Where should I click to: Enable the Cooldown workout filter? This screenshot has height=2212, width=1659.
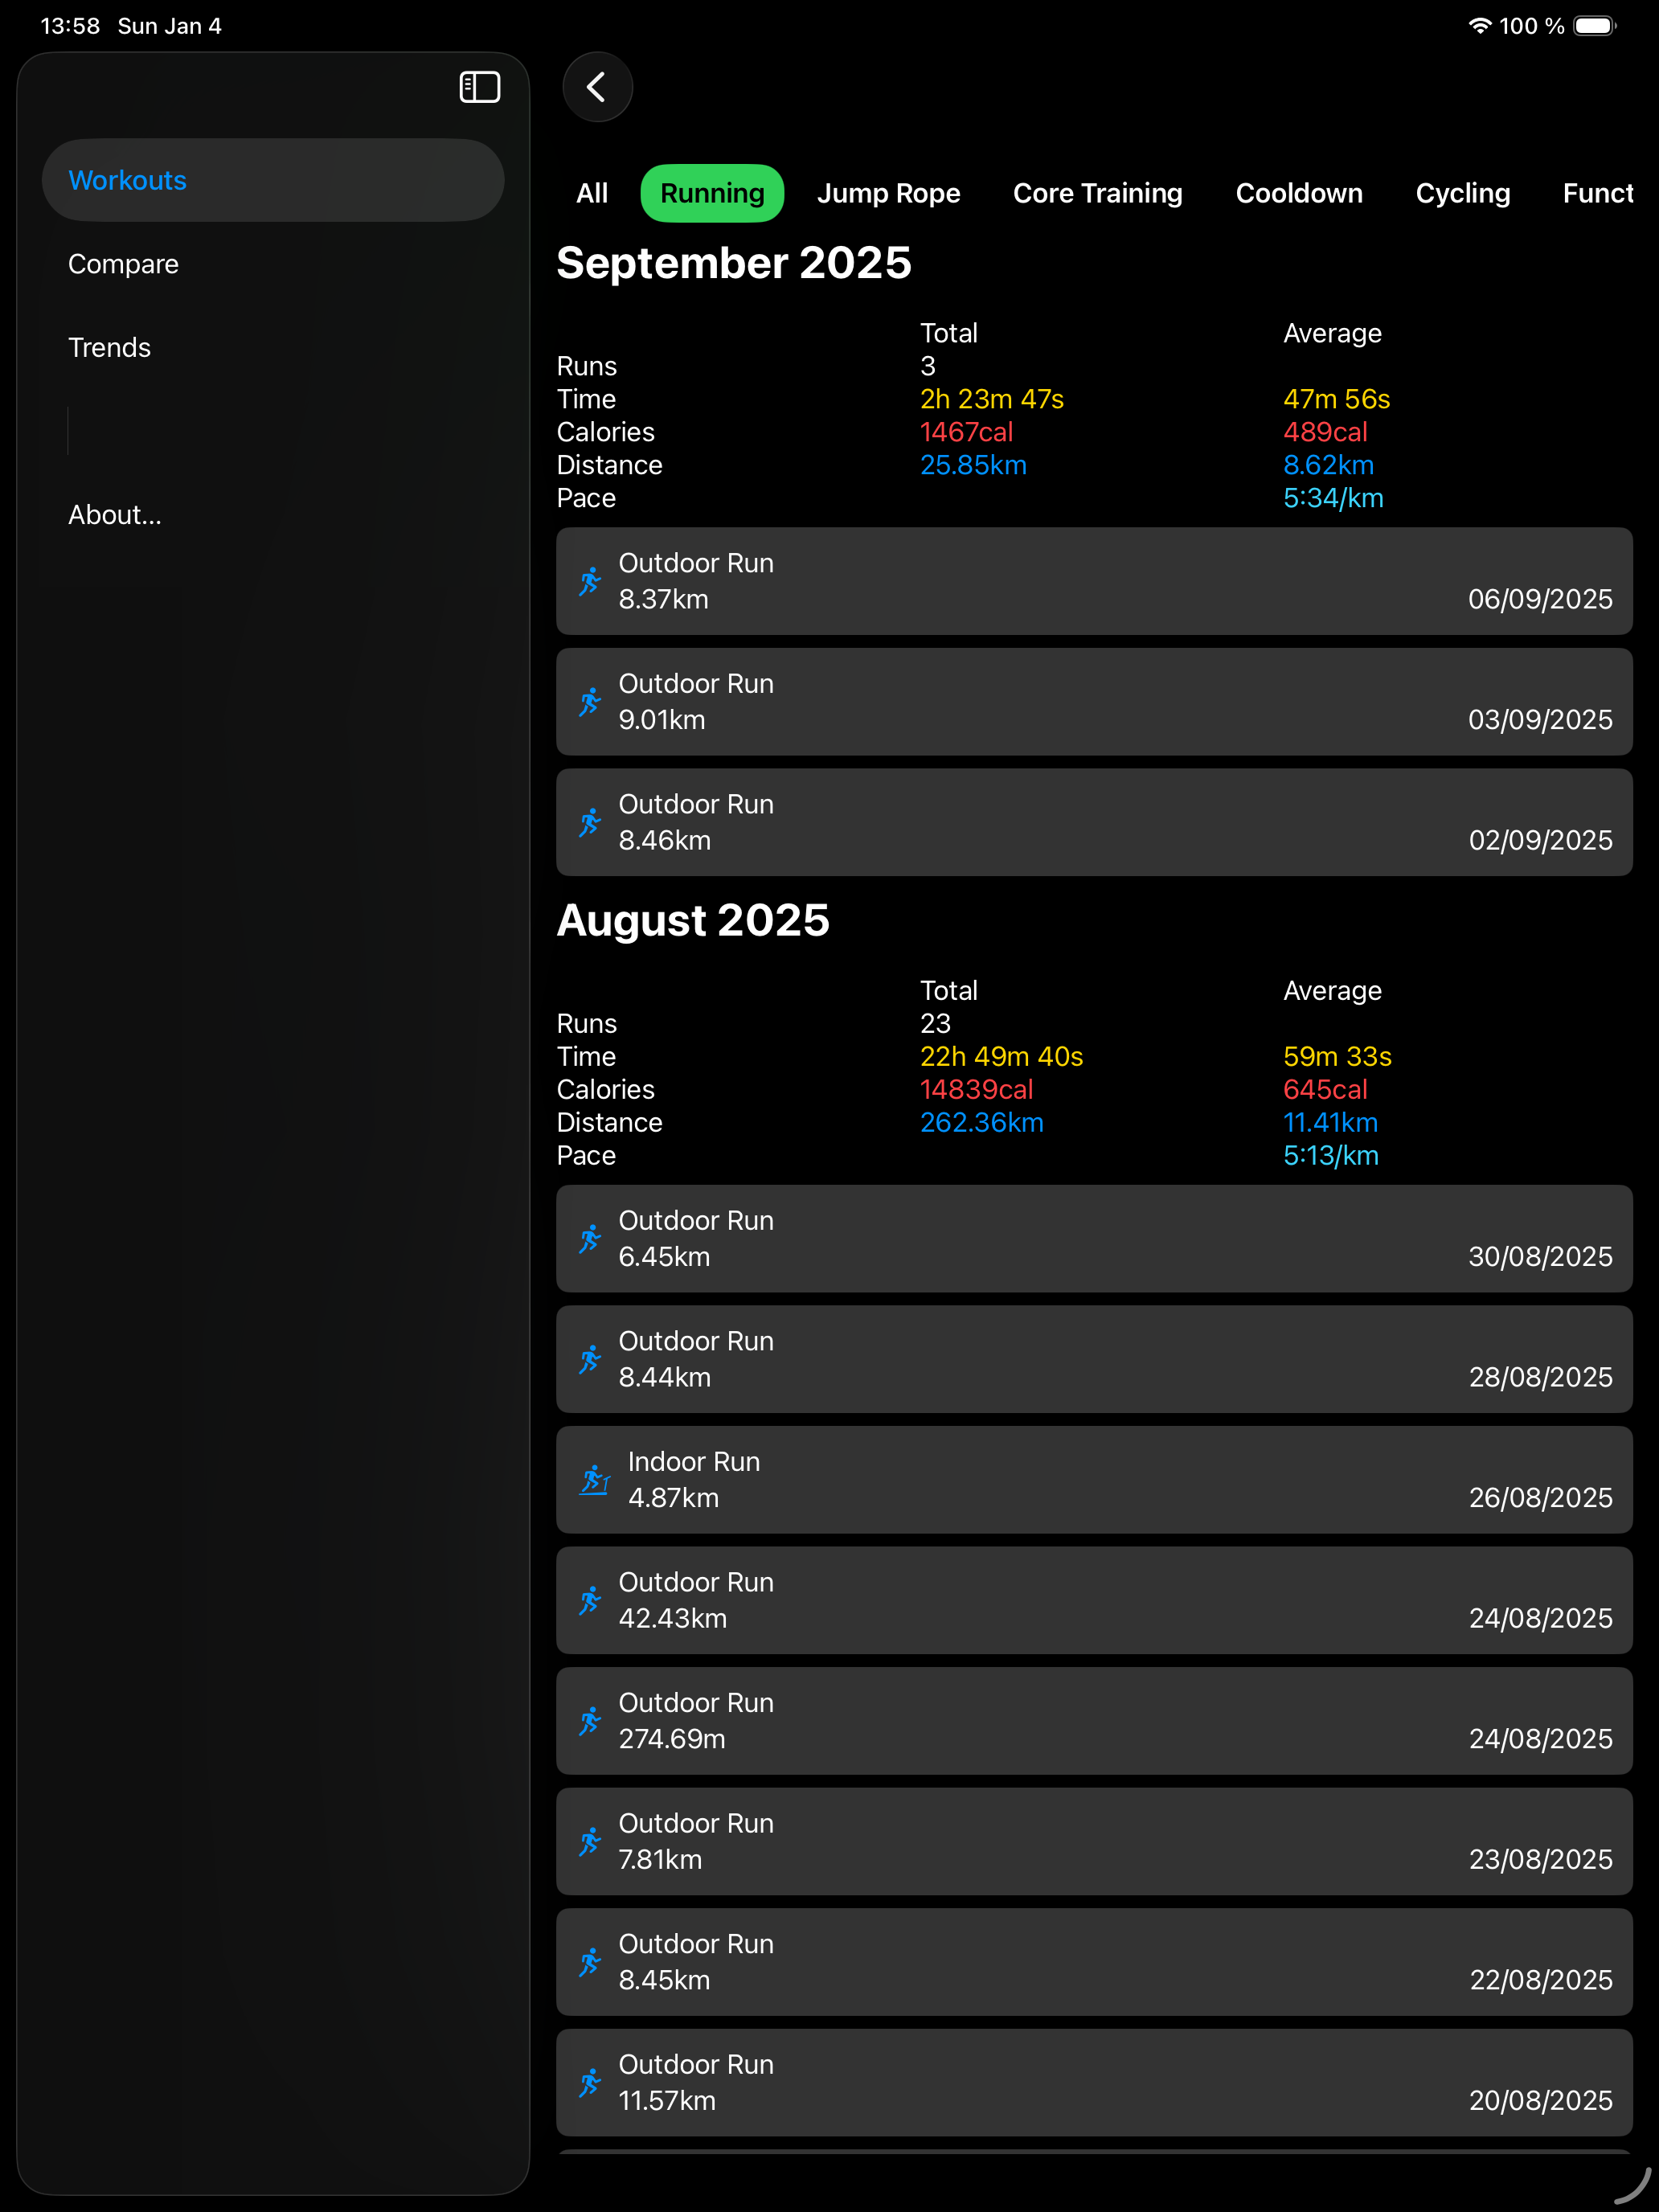(1299, 193)
